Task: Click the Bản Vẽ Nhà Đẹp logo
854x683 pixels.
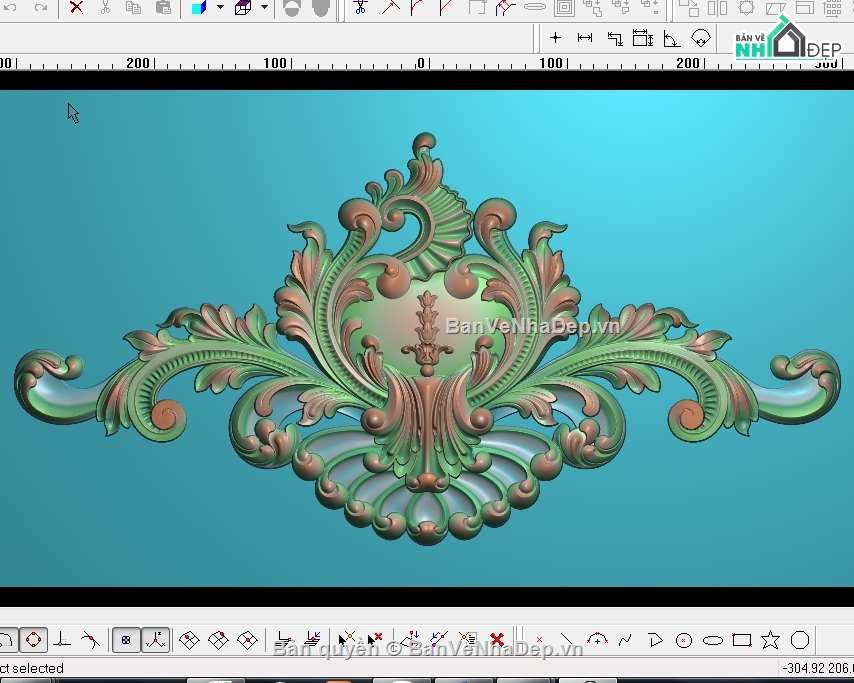Action: tap(787, 42)
